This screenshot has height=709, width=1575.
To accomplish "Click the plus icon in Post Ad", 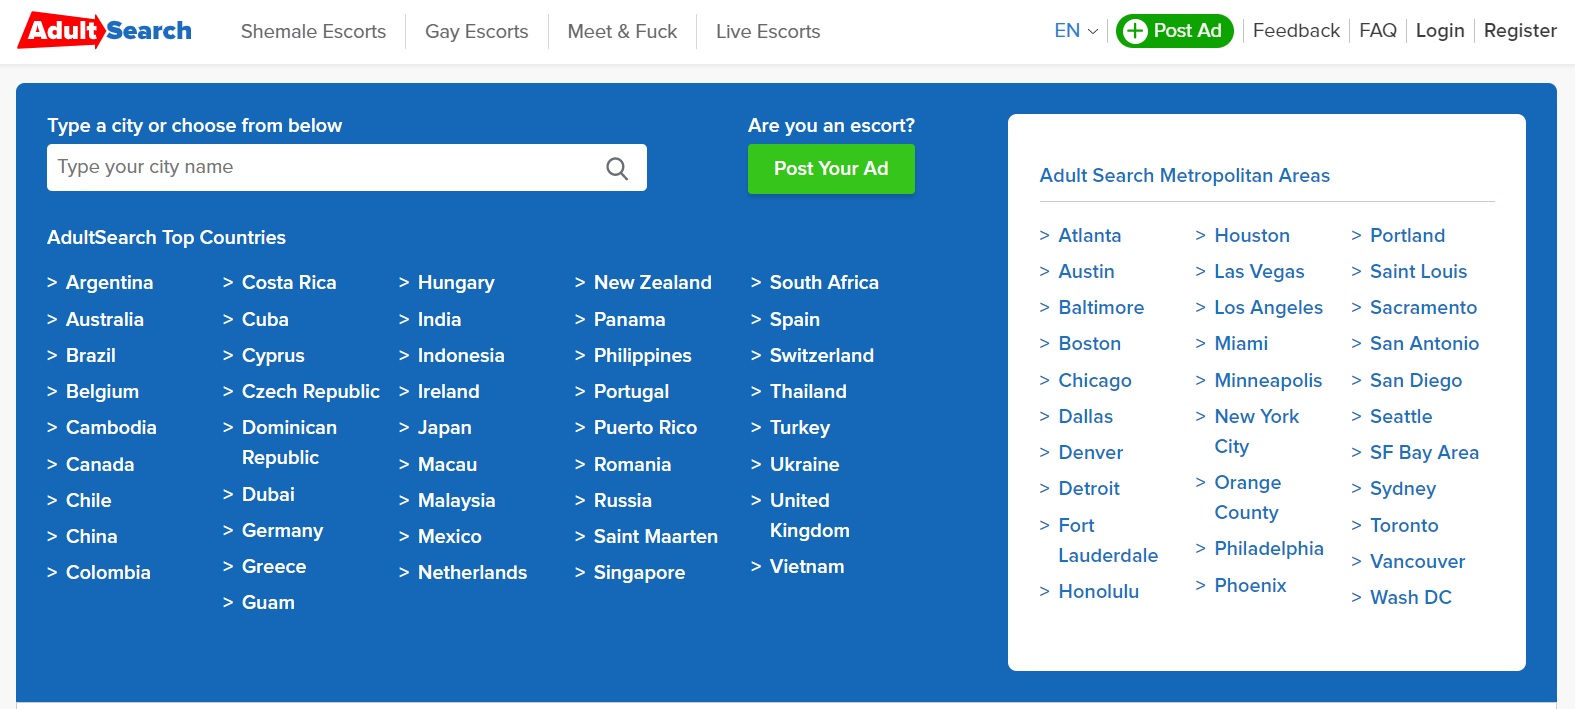I will pos(1135,31).
